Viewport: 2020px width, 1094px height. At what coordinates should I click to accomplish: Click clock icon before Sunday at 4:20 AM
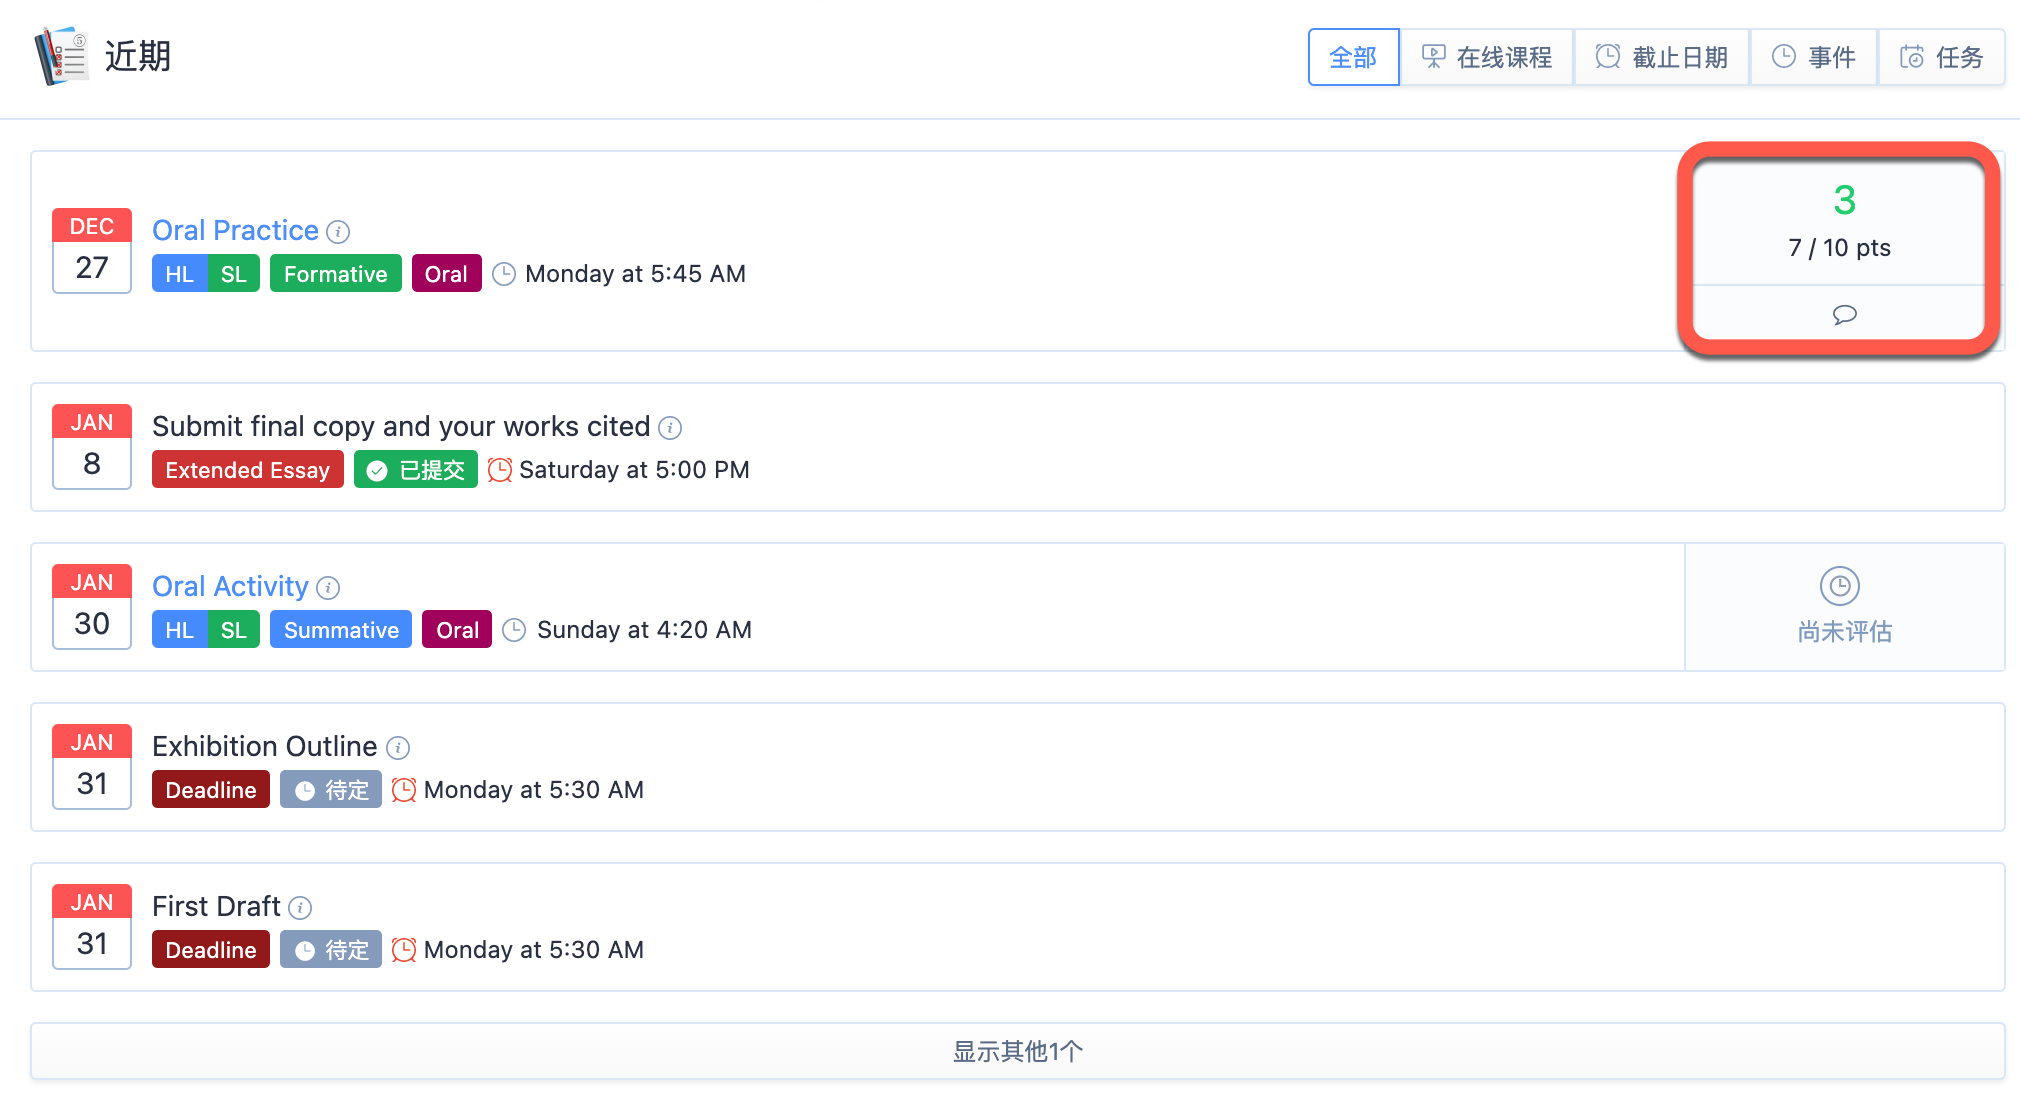pyautogui.click(x=514, y=630)
